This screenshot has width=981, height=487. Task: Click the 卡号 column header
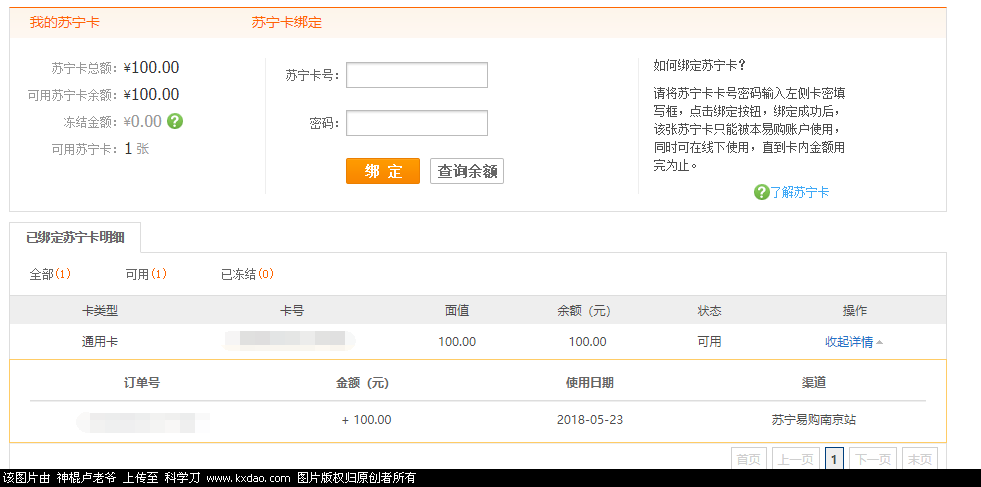(x=292, y=310)
